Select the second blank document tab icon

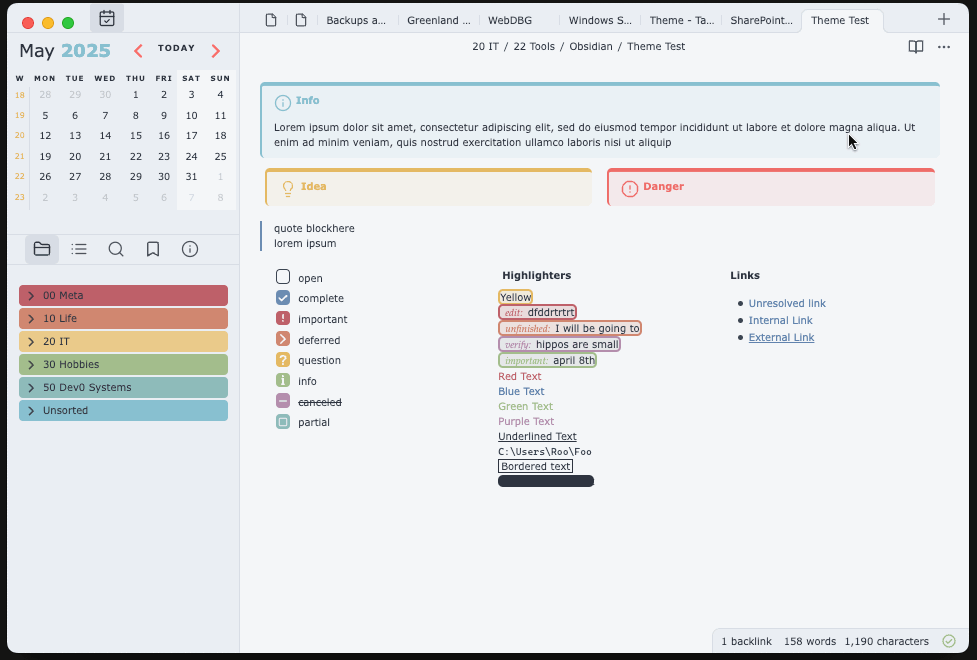coord(301,20)
